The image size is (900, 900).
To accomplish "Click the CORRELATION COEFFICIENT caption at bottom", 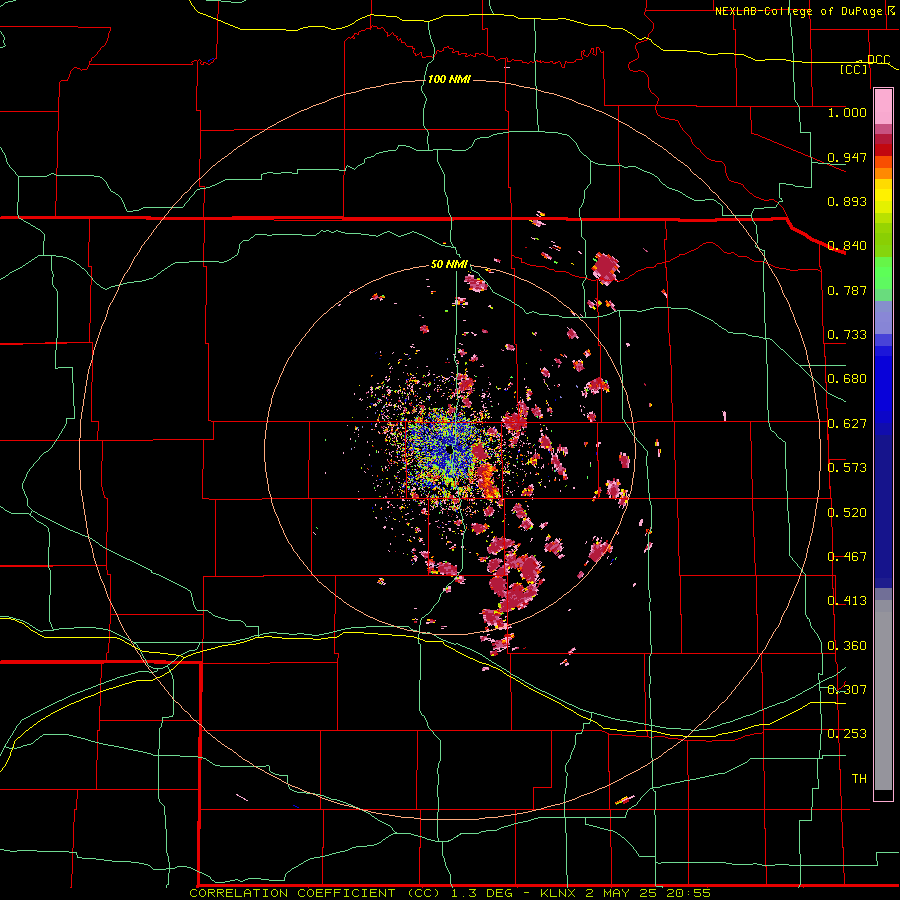I will point(292,893).
